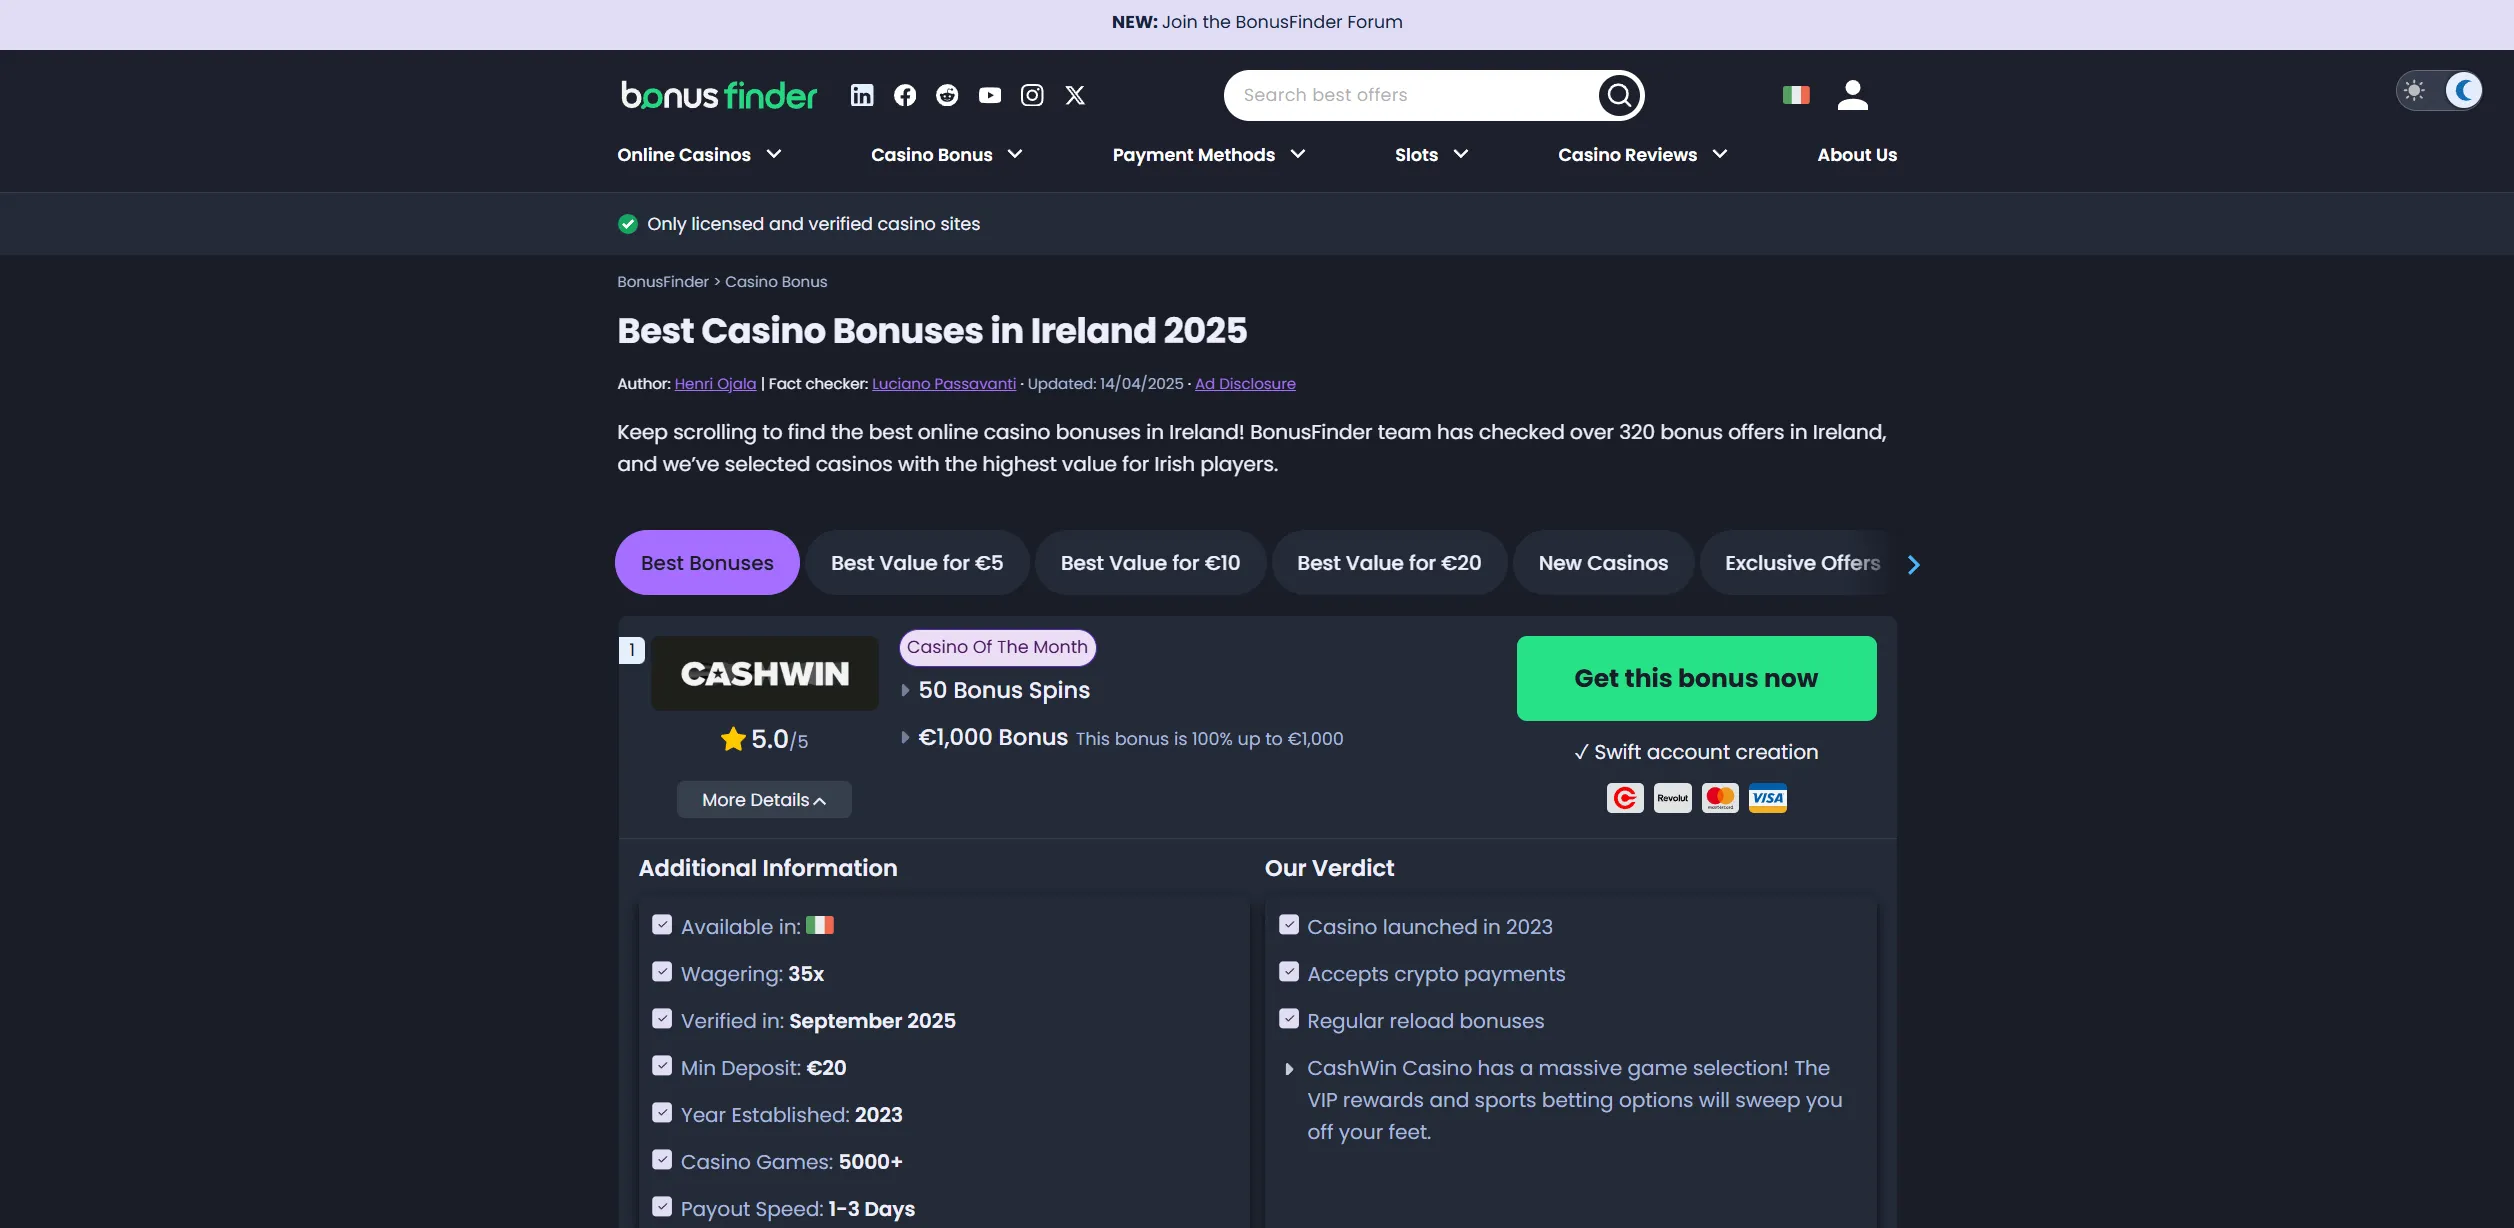This screenshot has height=1228, width=2514.
Task: Open the Ad Disclosure link
Action: tap(1245, 383)
